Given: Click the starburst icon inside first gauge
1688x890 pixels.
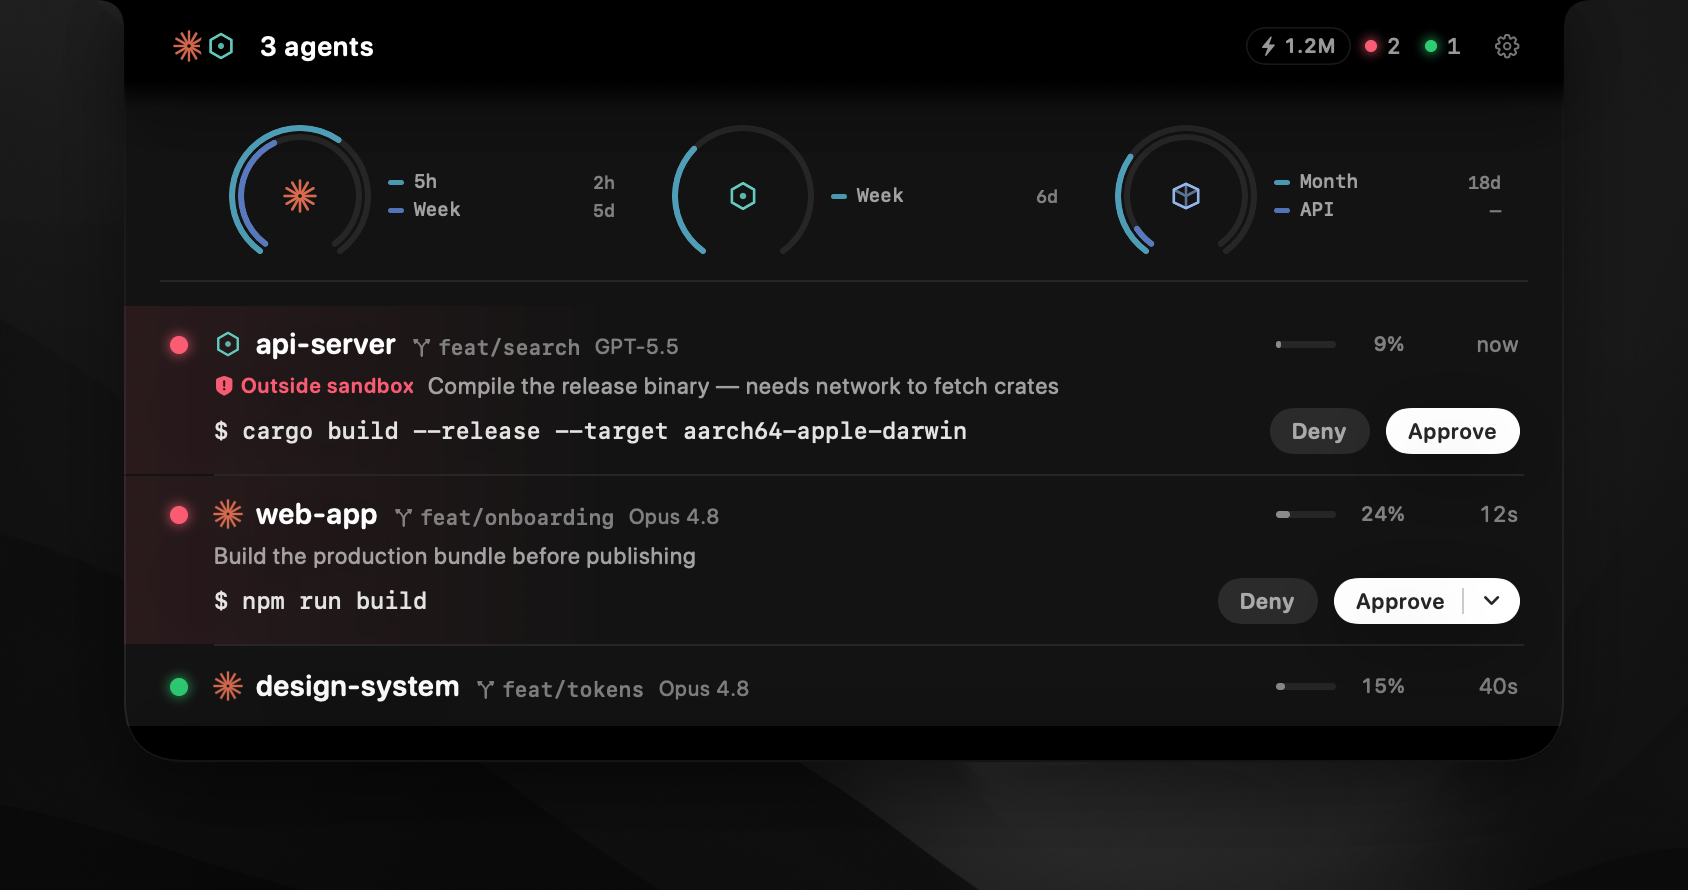Looking at the screenshot, I should pos(300,196).
